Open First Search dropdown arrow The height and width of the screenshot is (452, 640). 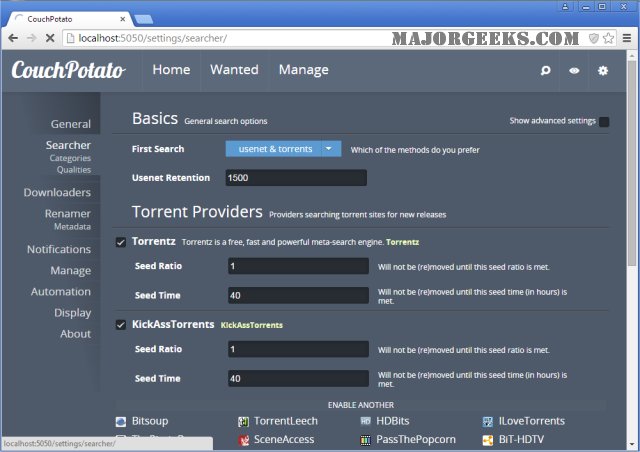[329, 149]
